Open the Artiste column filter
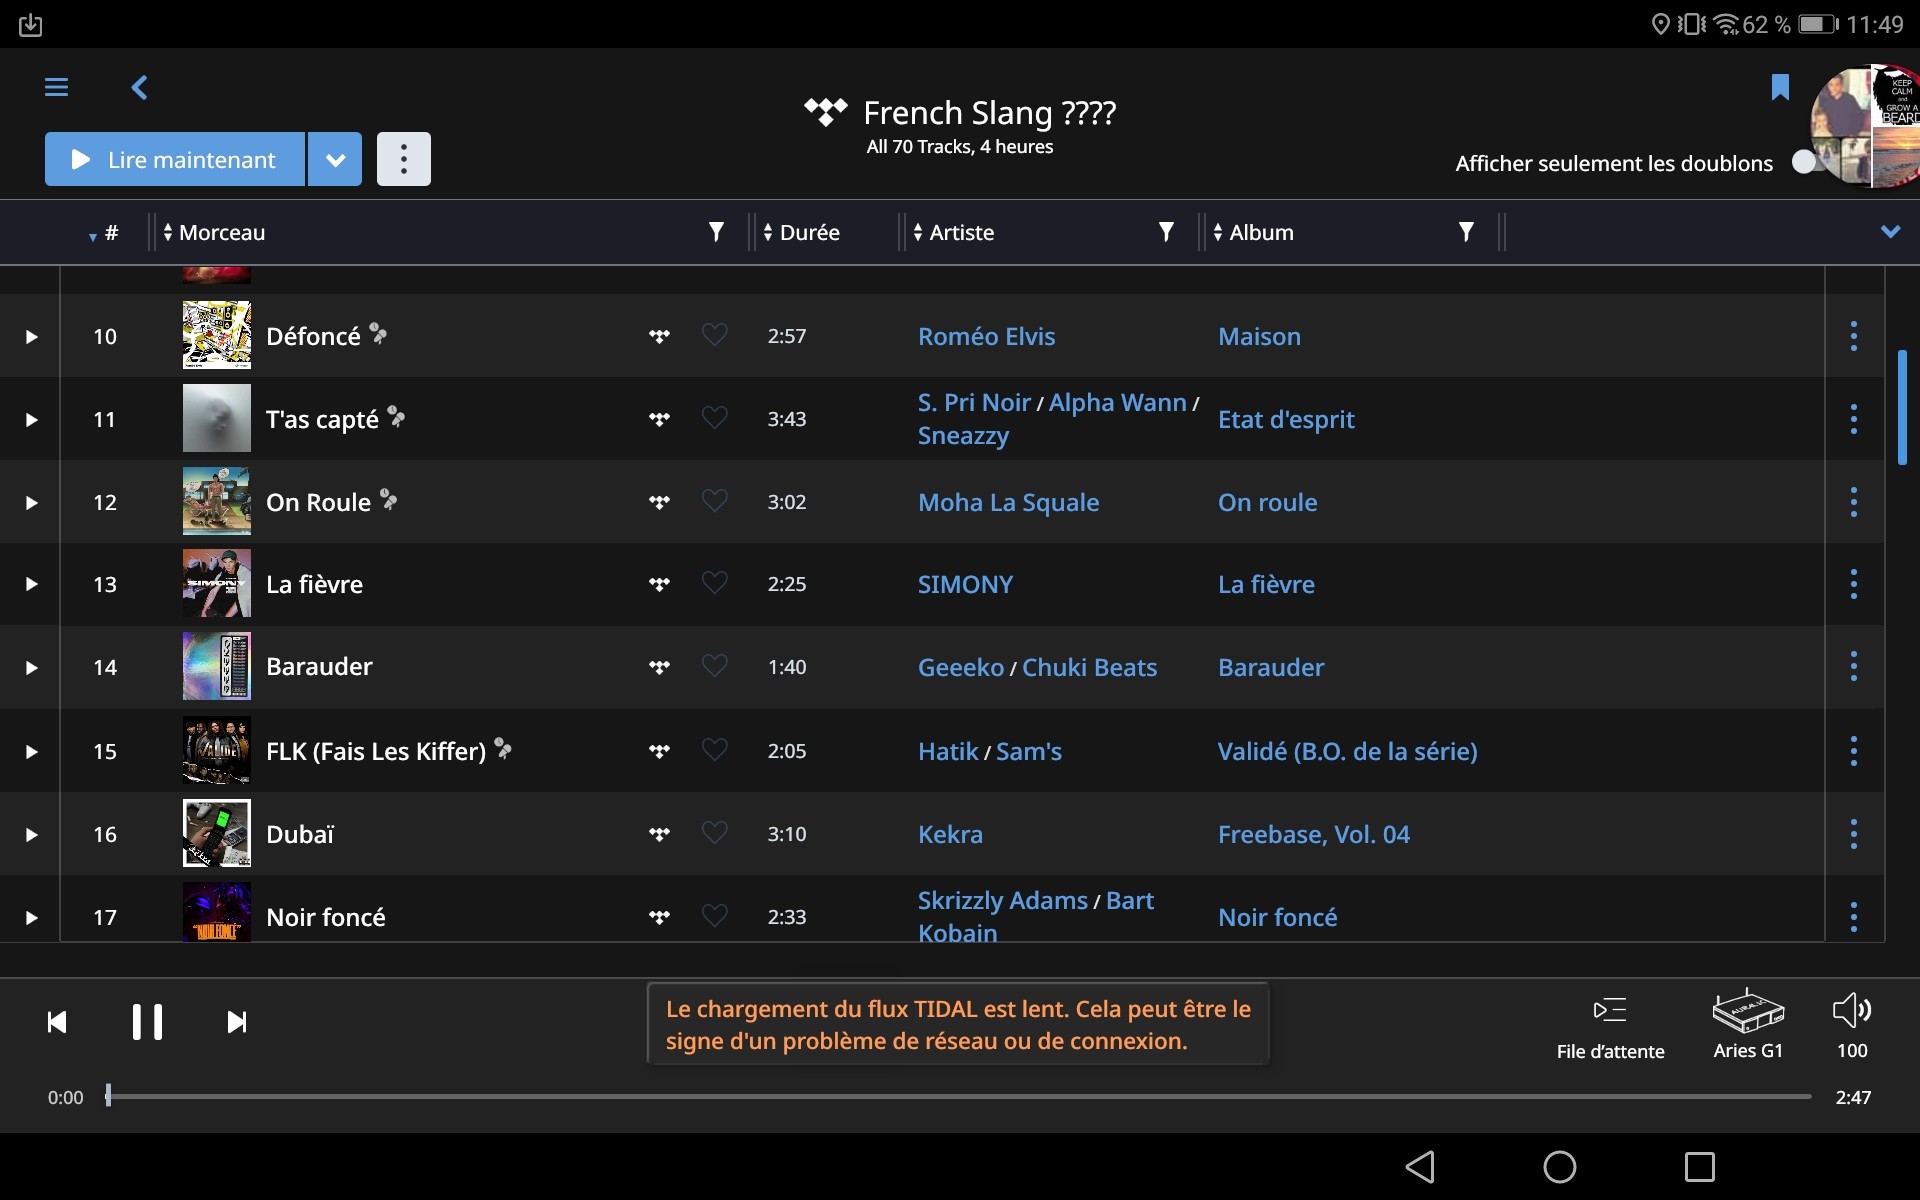Image resolution: width=1920 pixels, height=1200 pixels. pyautogui.click(x=1166, y=232)
